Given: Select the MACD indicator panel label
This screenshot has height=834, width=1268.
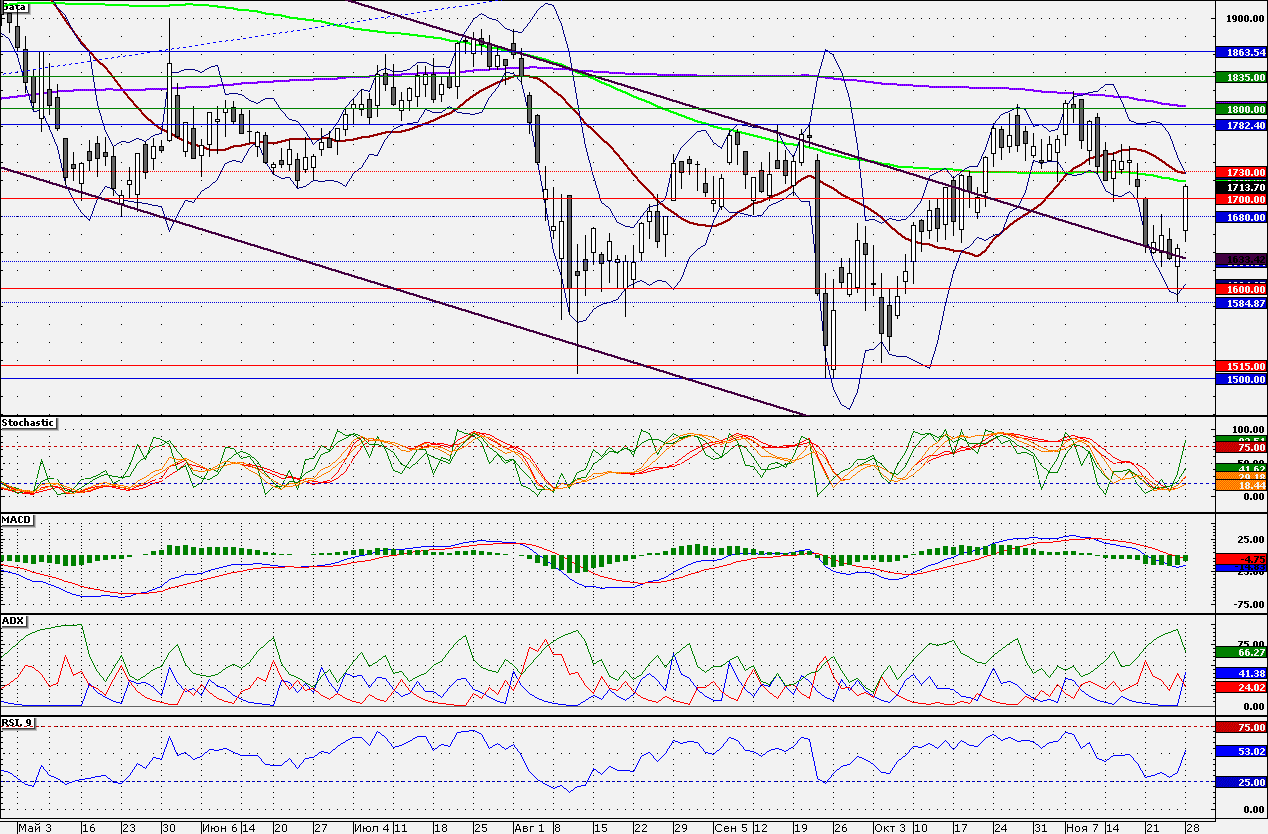Looking at the screenshot, I should point(16,521).
